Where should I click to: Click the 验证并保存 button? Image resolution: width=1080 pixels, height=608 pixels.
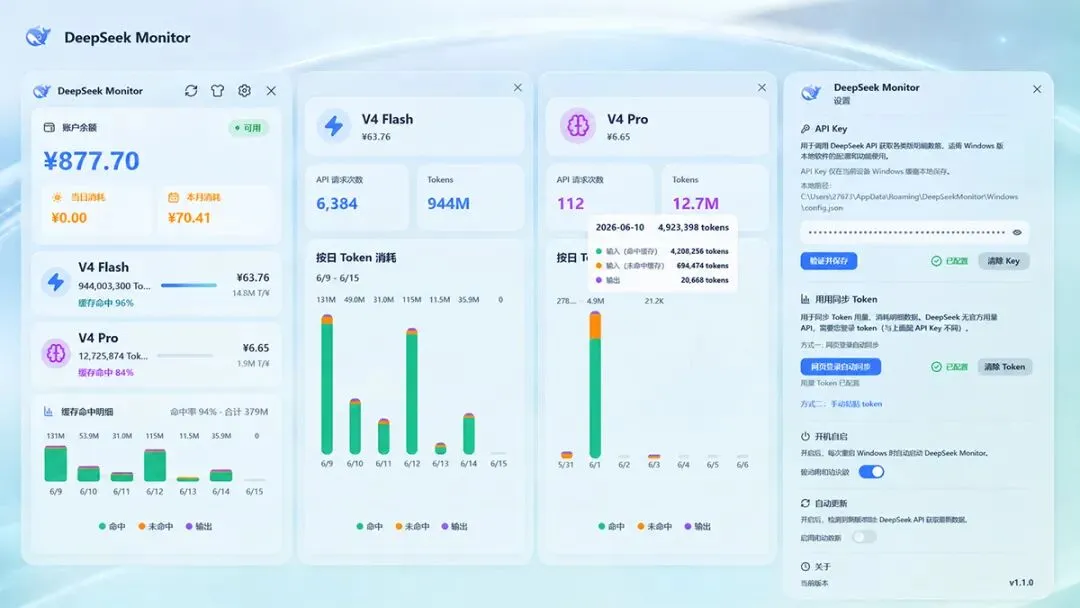click(829, 261)
